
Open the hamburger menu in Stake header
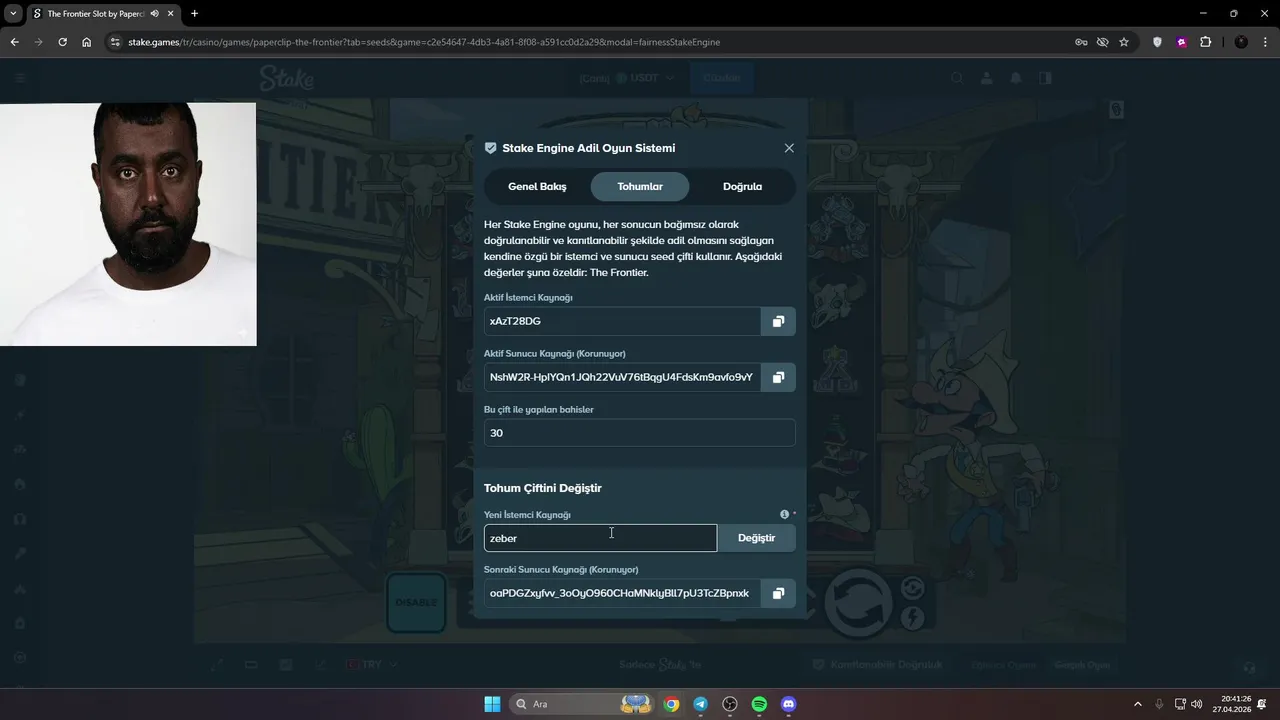(x=20, y=78)
